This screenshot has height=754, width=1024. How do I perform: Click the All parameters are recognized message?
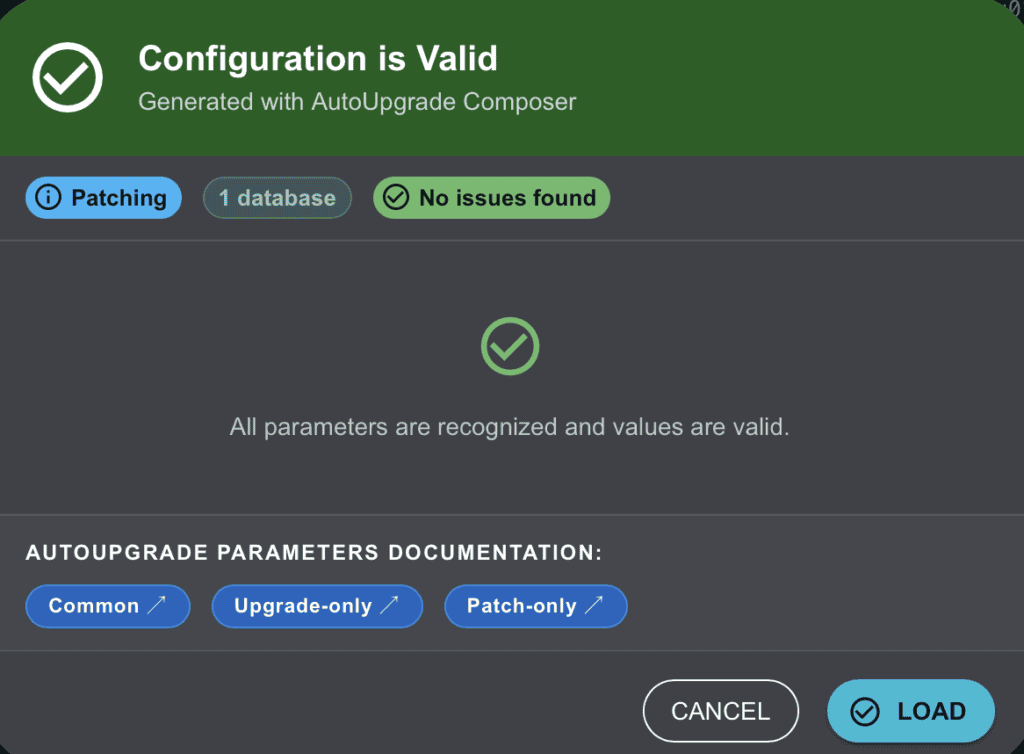click(510, 427)
